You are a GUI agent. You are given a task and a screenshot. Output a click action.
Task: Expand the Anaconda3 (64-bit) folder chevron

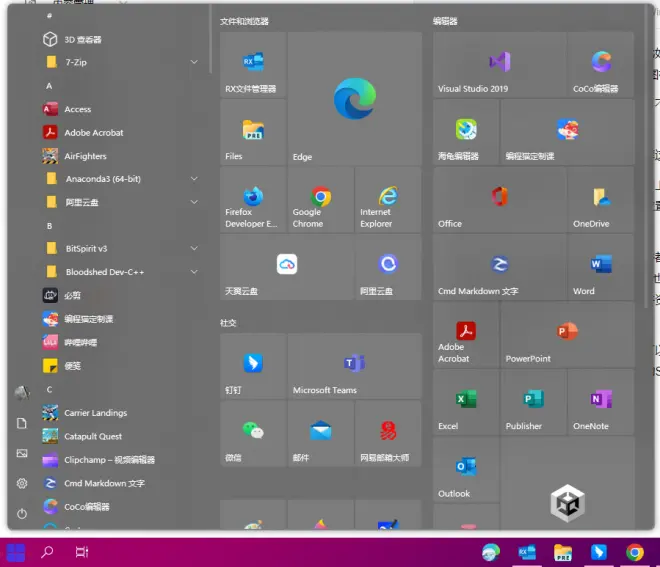(194, 179)
